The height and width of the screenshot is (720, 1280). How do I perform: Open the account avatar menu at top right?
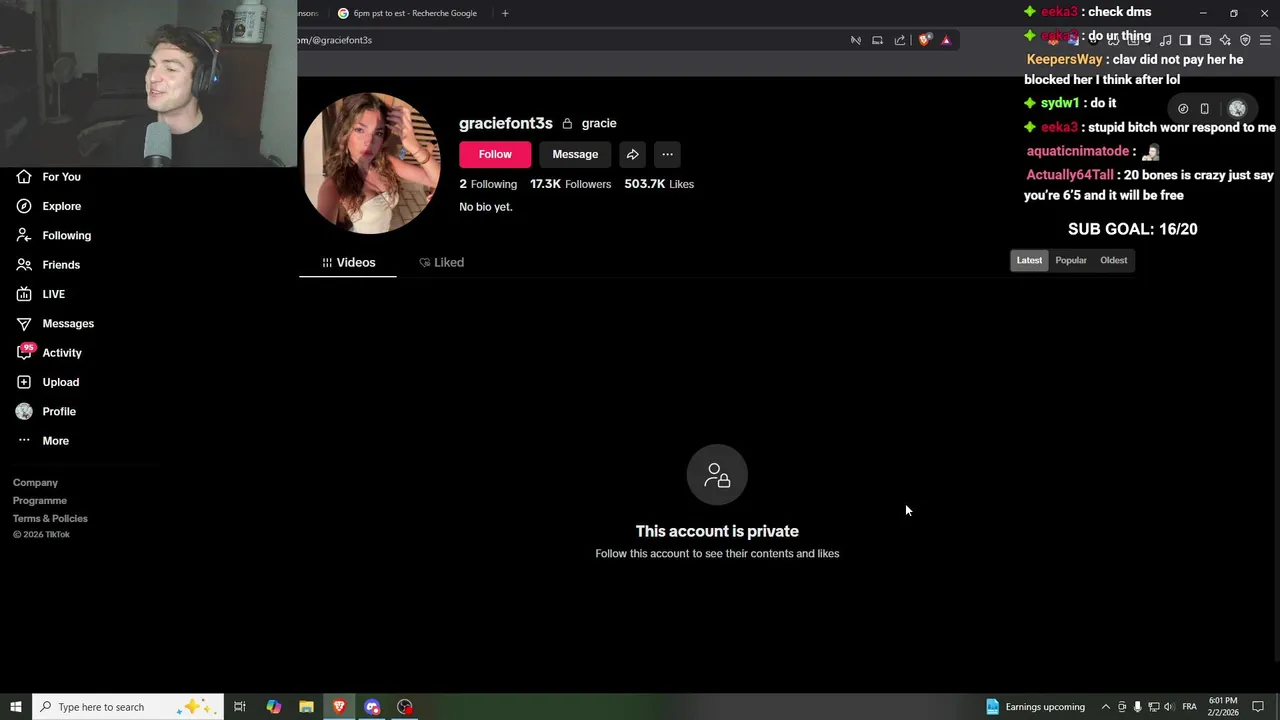pos(1237,109)
